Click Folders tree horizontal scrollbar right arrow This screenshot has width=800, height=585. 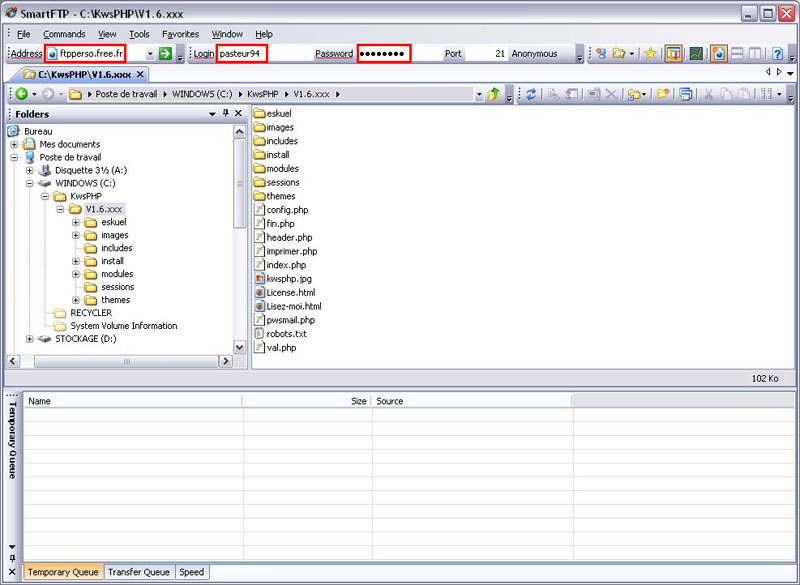click(225, 361)
